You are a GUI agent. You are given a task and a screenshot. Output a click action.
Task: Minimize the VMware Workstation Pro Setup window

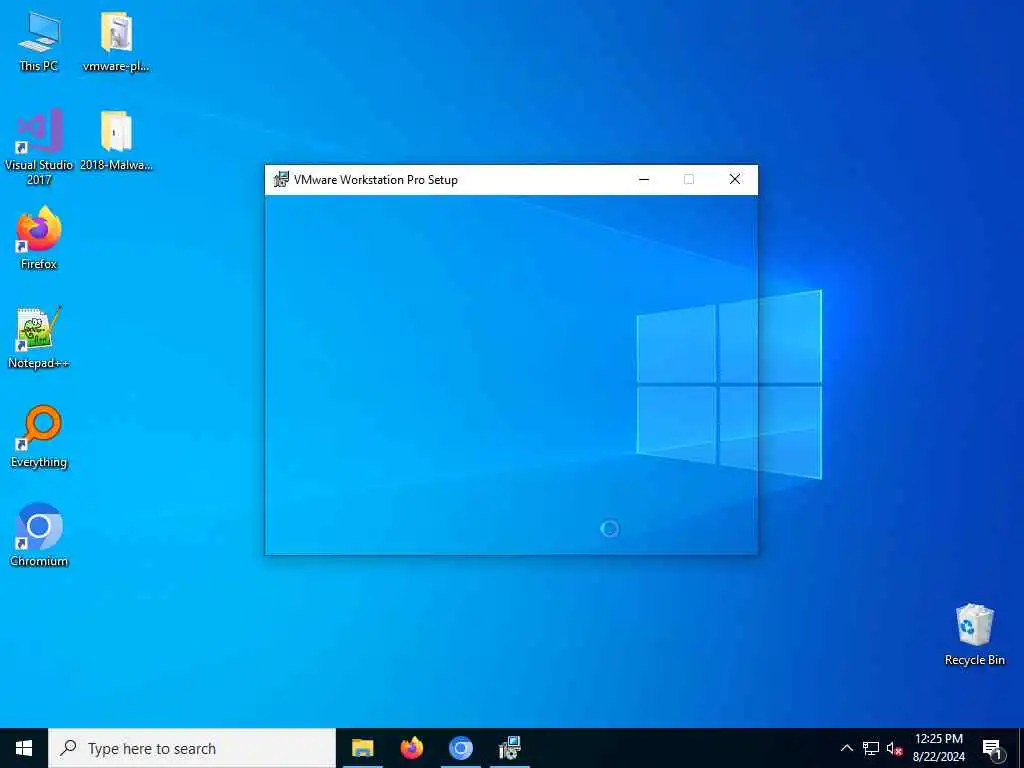point(644,180)
